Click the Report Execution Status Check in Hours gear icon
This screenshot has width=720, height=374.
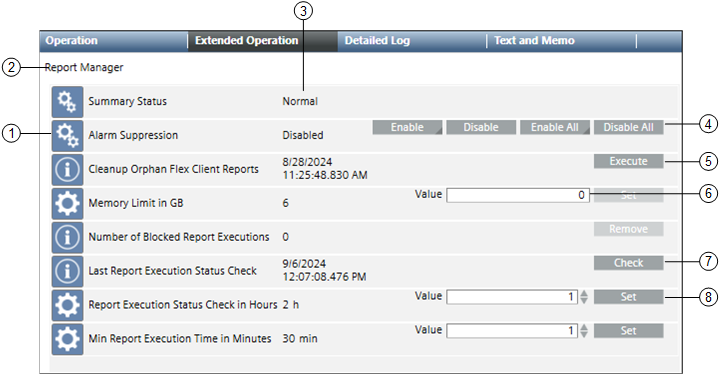pos(68,305)
